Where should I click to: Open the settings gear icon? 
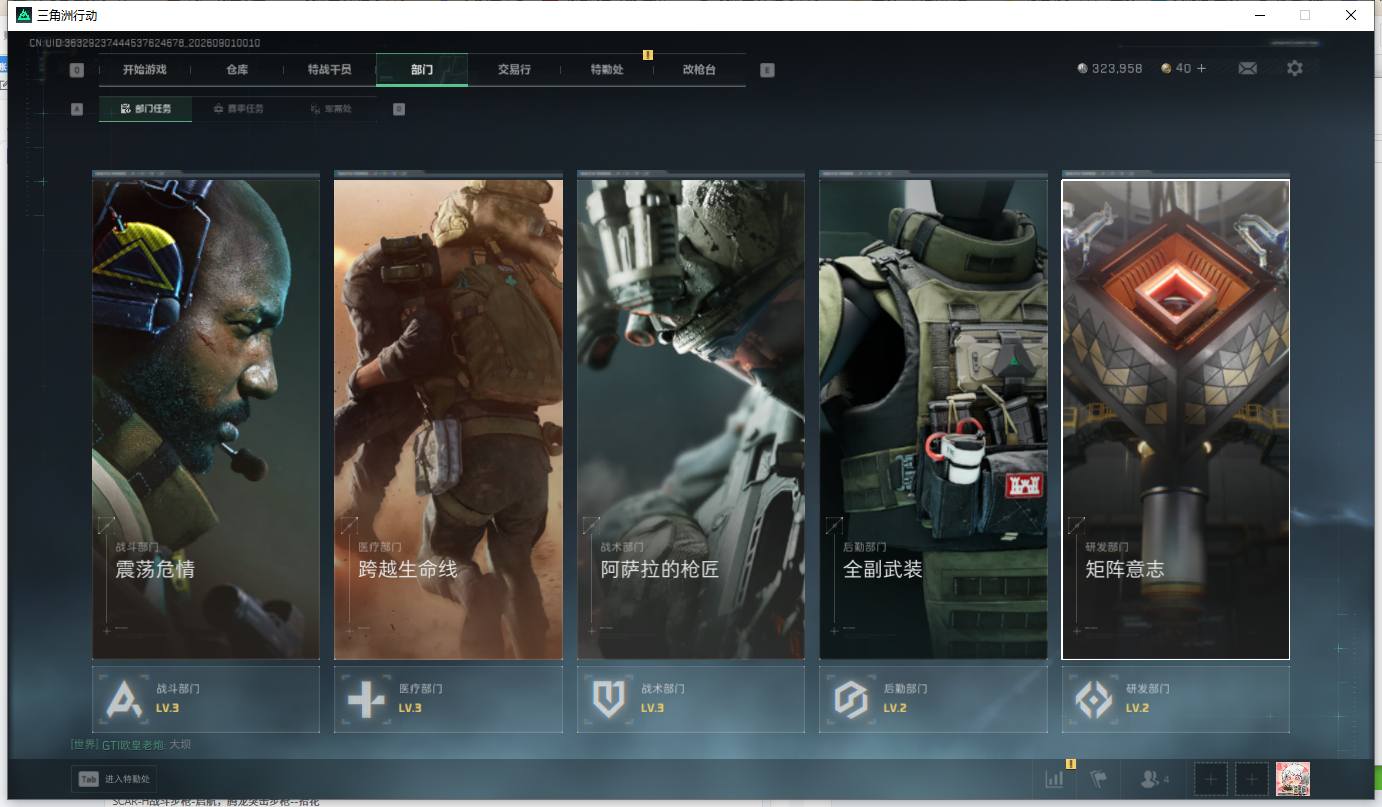point(1295,68)
